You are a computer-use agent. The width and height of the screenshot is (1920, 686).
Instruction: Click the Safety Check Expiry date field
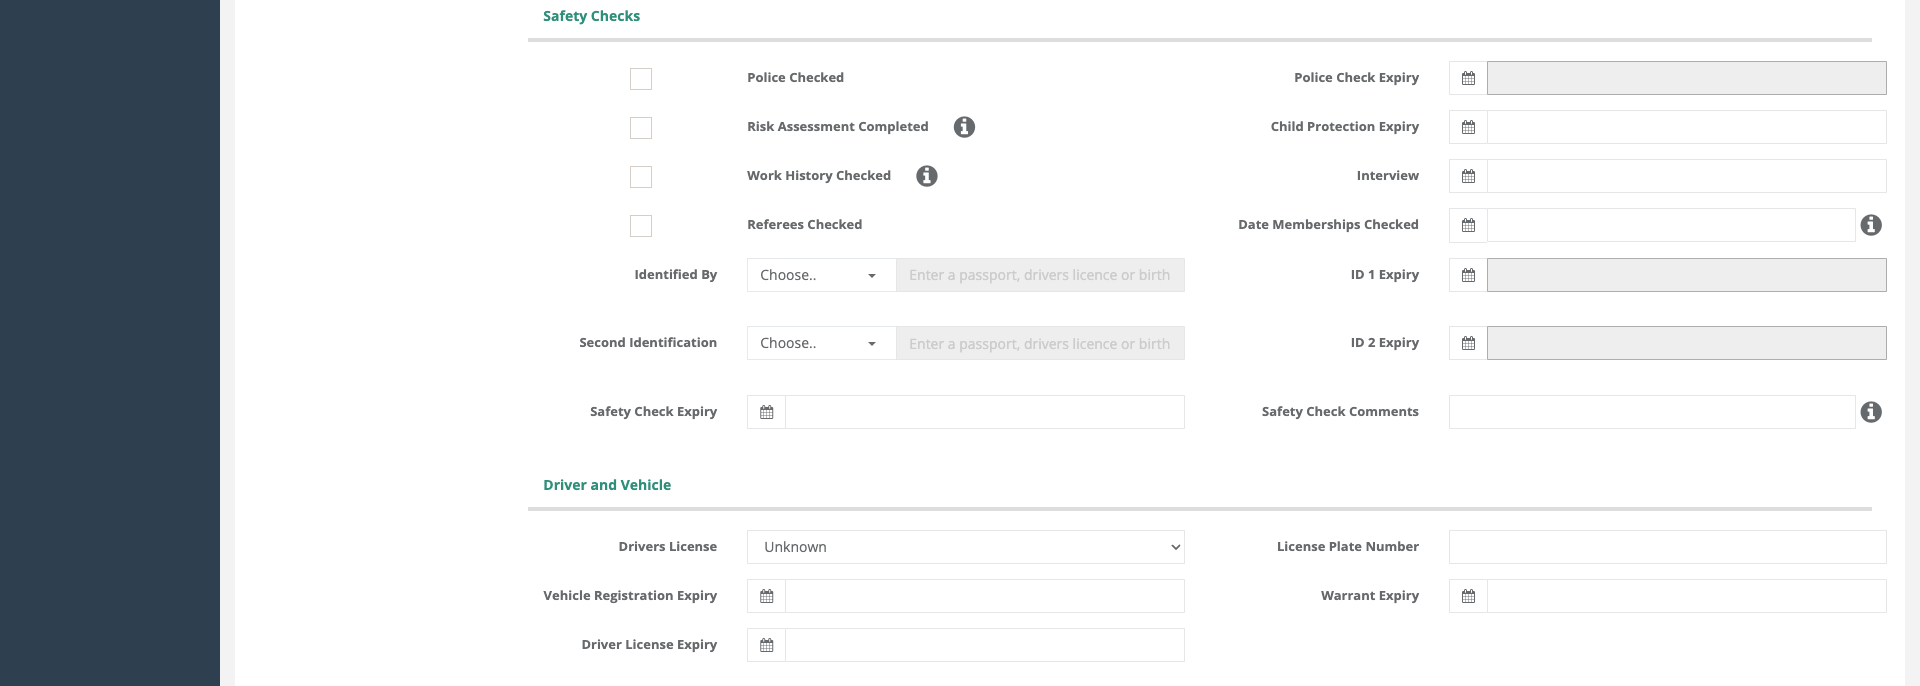coord(985,412)
